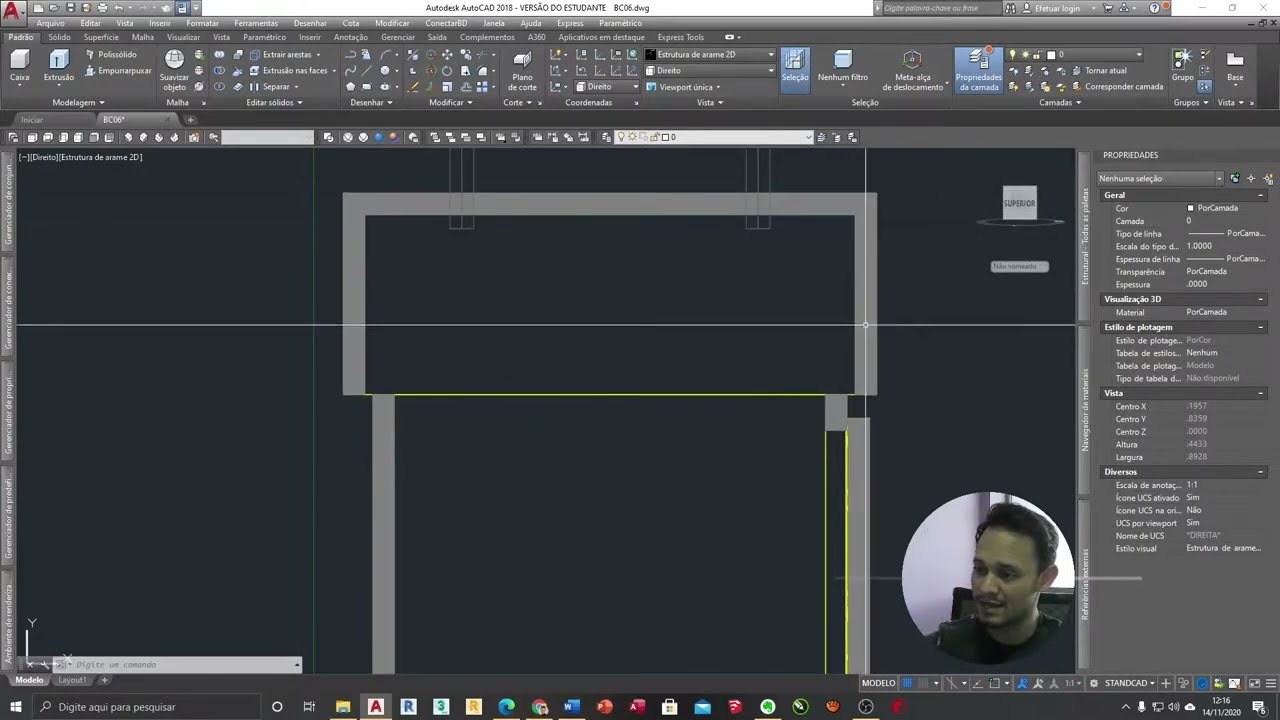Click the command line input field

[180, 664]
